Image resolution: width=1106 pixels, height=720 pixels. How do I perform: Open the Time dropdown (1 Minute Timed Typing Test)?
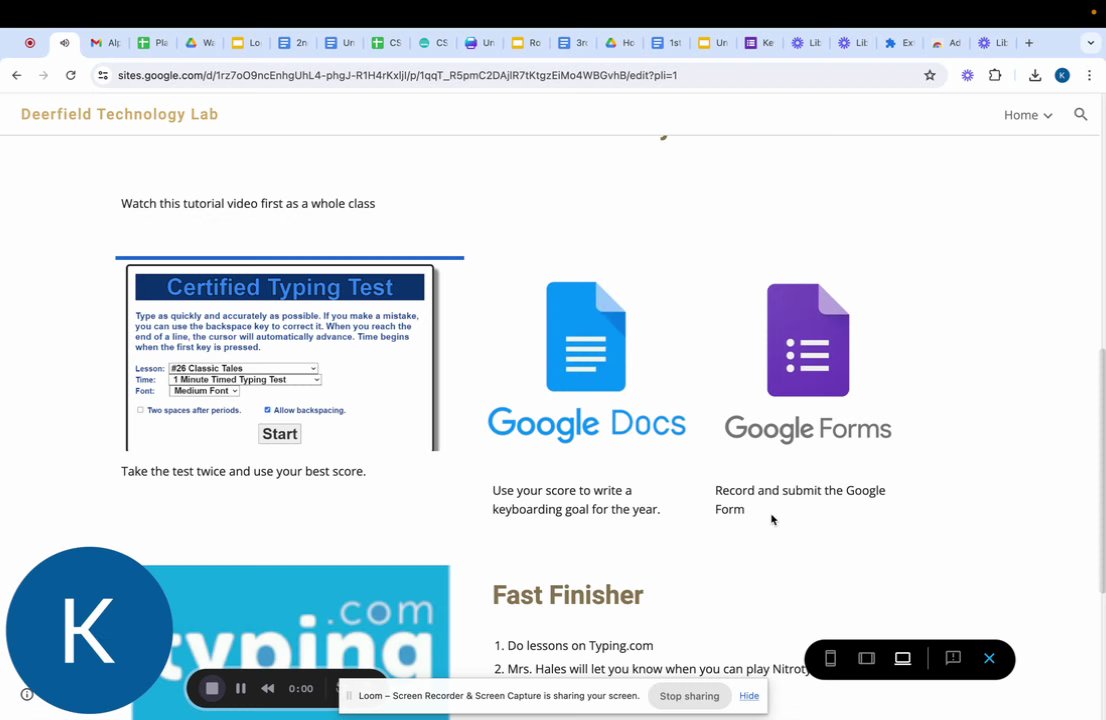coord(245,379)
